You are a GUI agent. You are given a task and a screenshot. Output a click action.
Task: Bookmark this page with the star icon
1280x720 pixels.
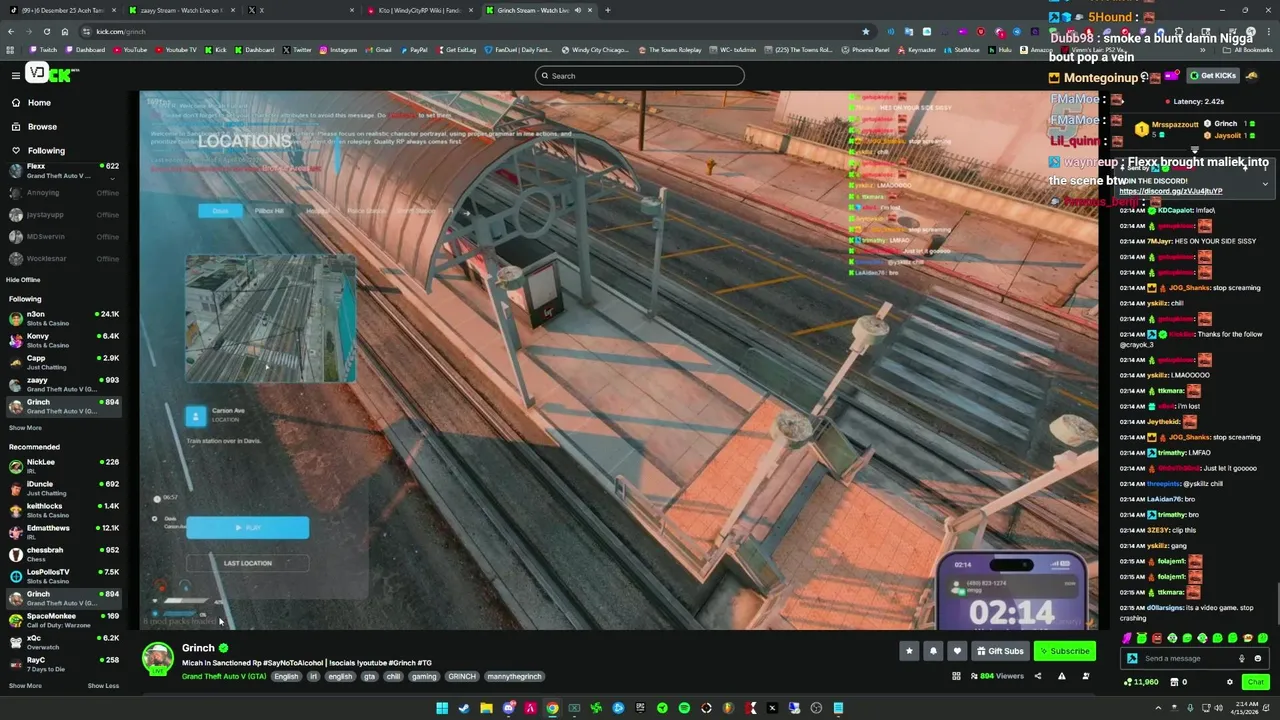click(x=865, y=31)
